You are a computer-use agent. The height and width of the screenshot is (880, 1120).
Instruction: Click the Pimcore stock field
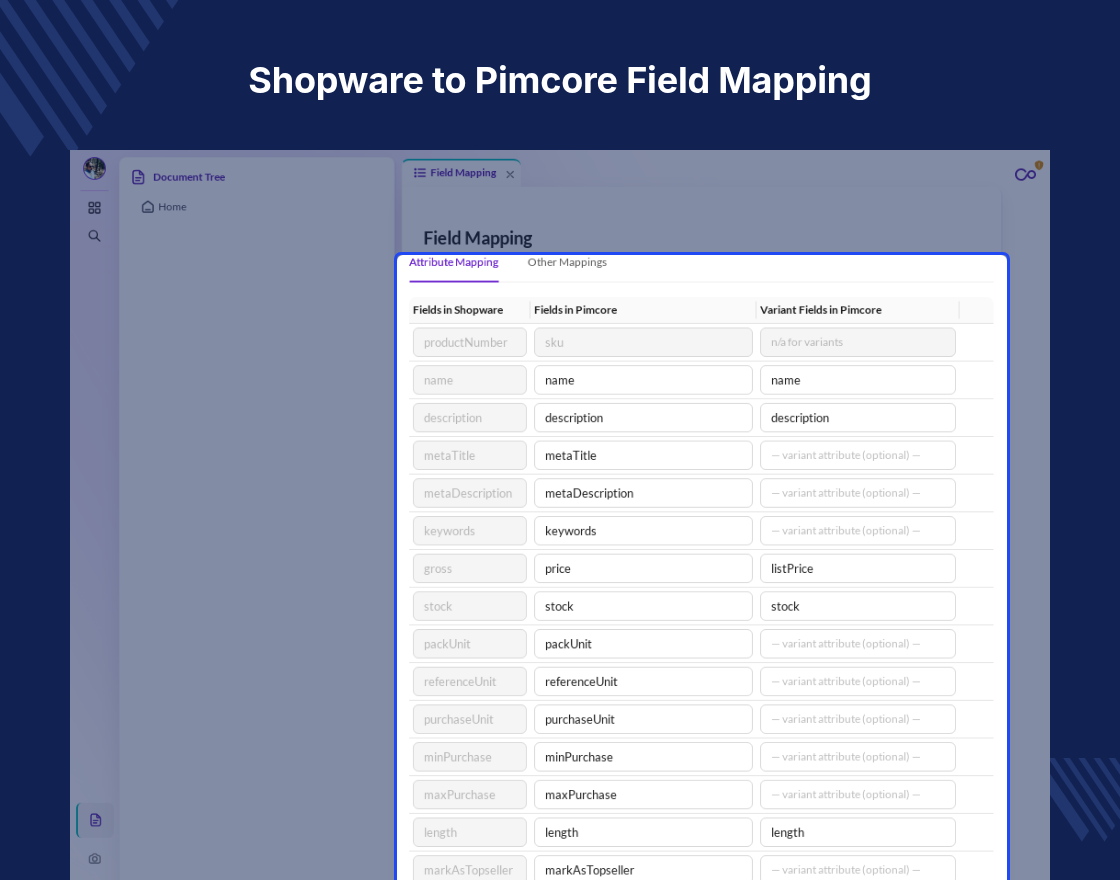click(643, 606)
